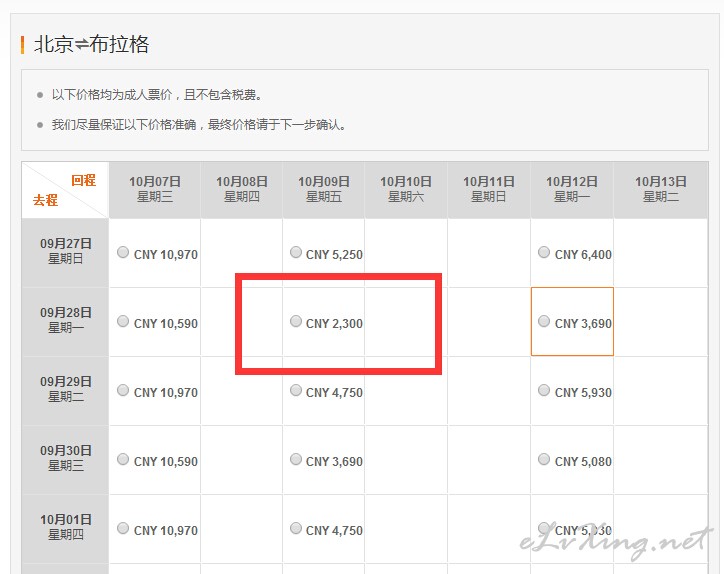Choose CNY 6,400 fare returning 10月12日
The image size is (724, 574).
(544, 253)
